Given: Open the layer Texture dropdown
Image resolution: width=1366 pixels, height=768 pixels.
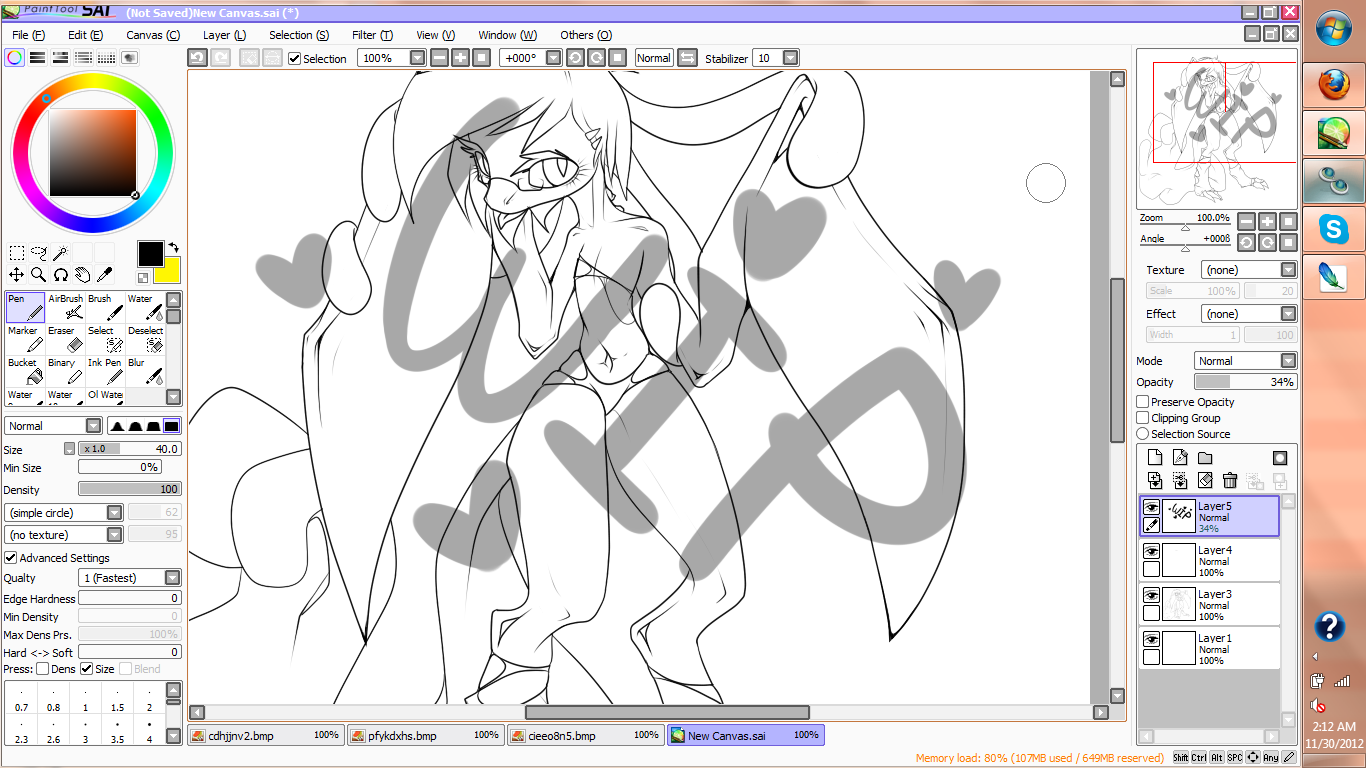Looking at the screenshot, I should [x=1288, y=270].
